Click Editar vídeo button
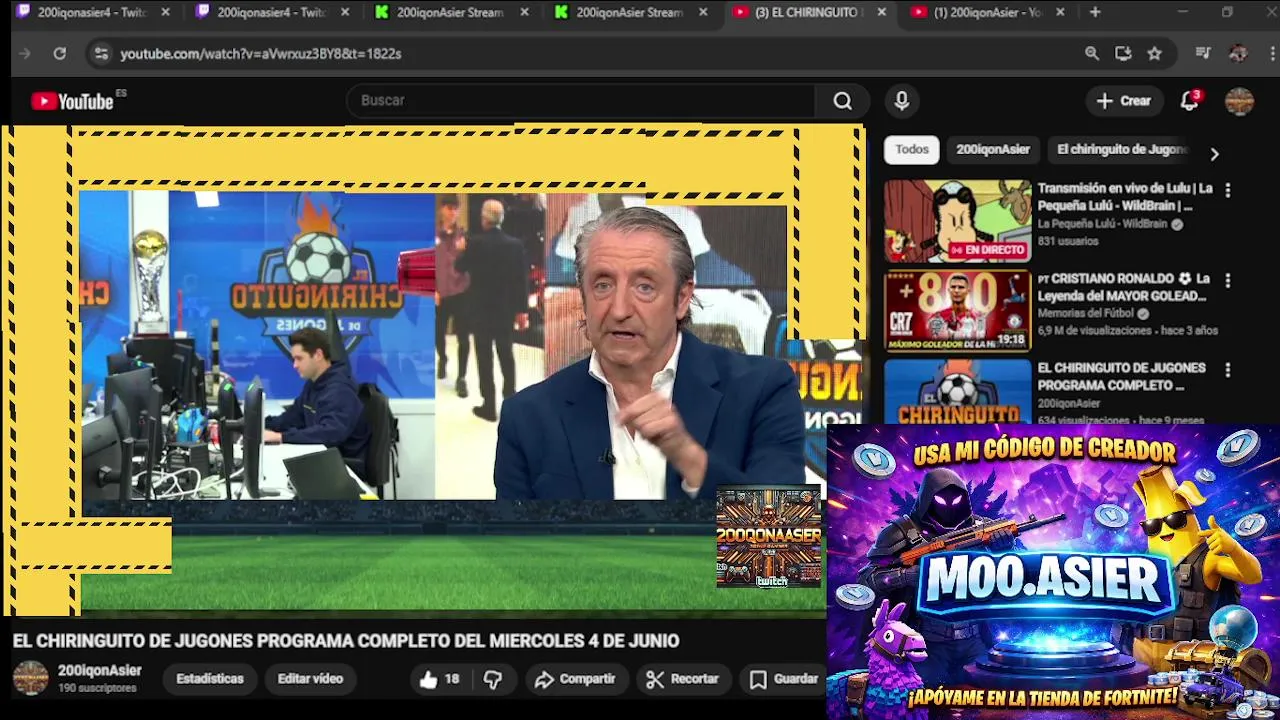This screenshot has width=1280, height=720. [310, 679]
